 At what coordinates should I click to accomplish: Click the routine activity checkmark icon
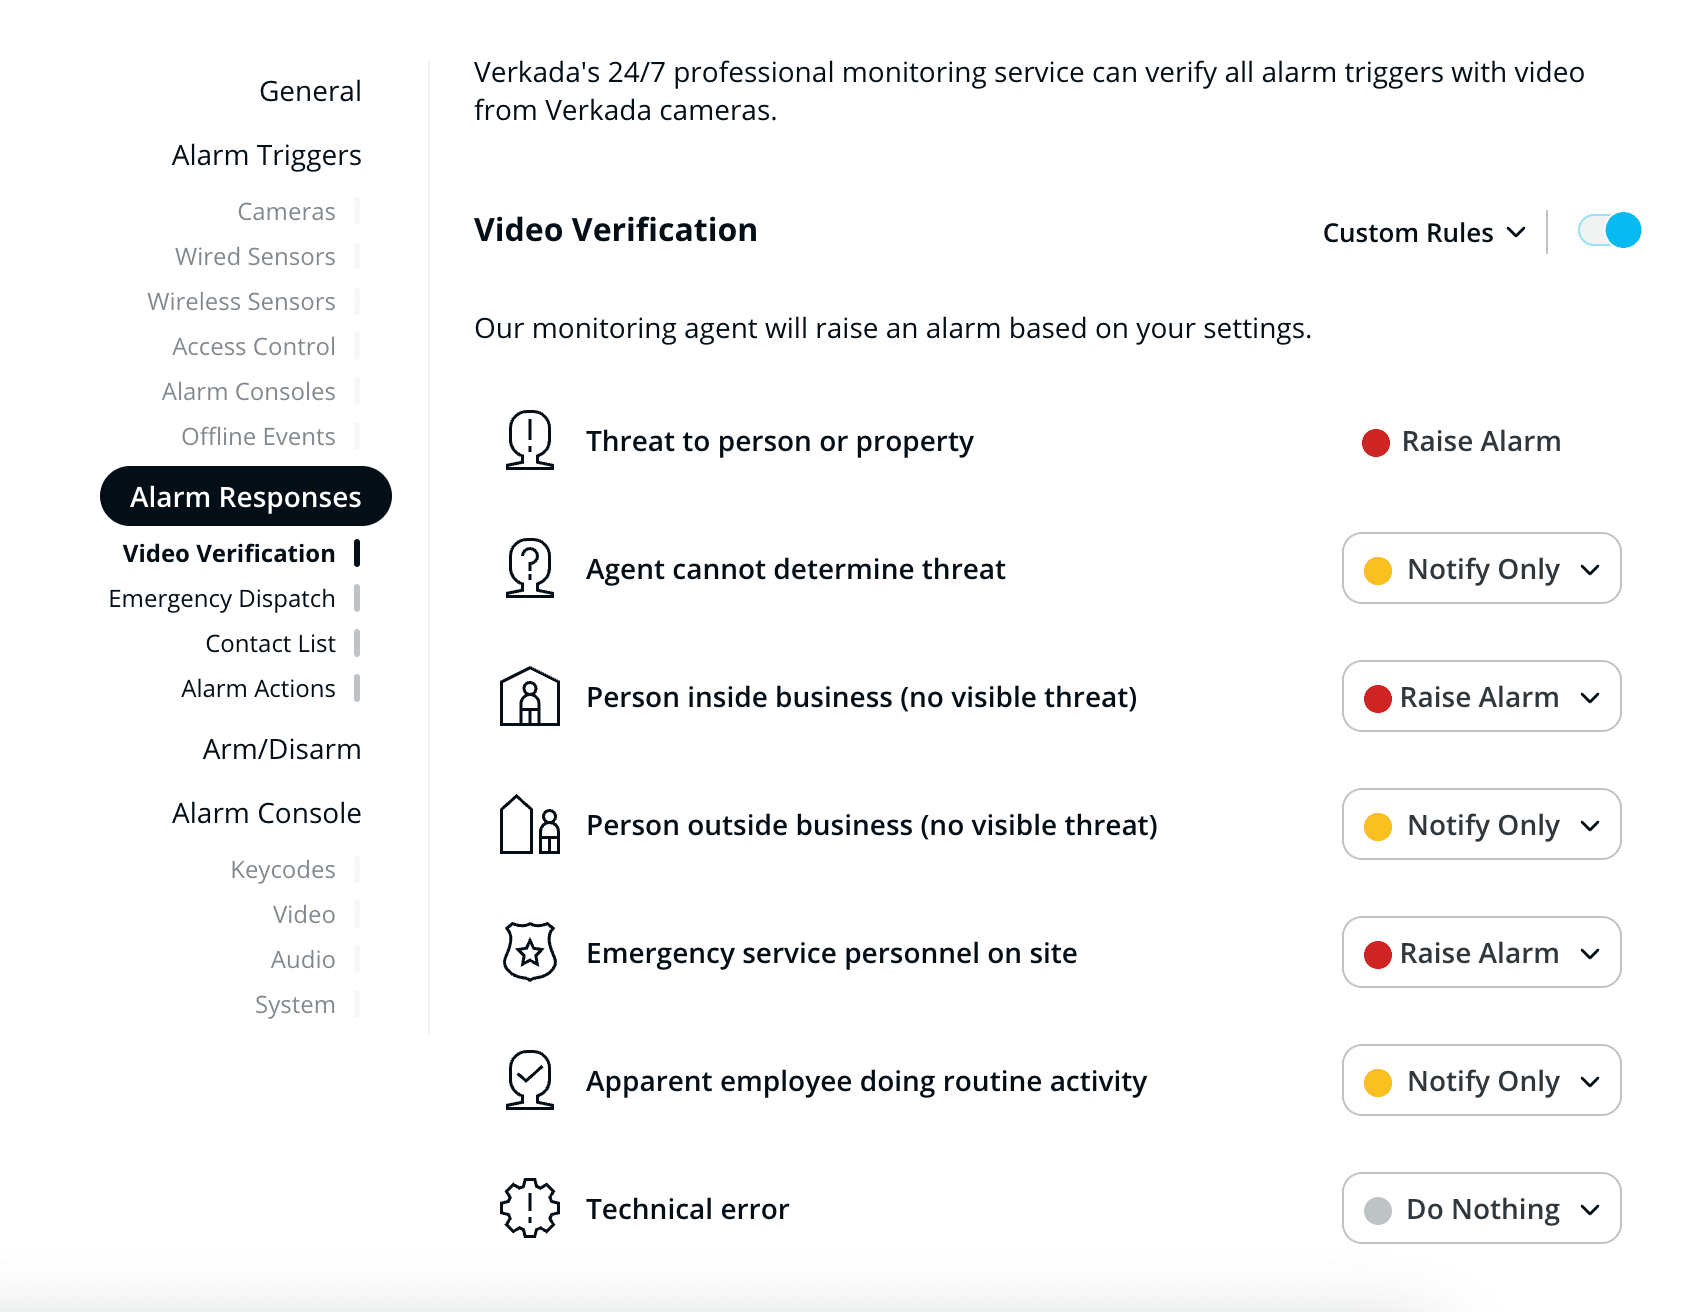(529, 1081)
